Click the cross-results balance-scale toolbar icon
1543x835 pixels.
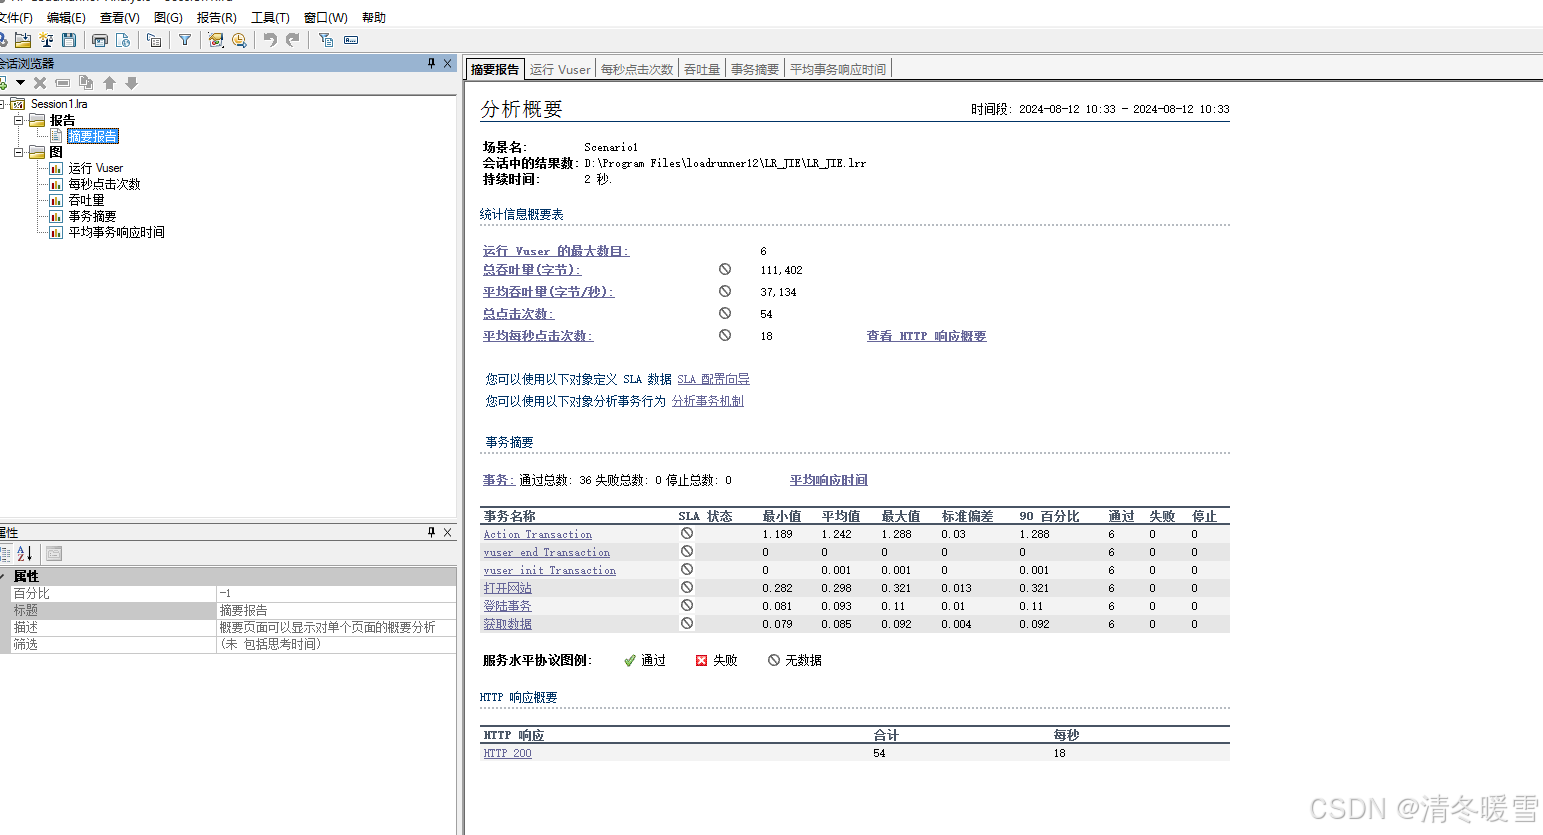coord(46,40)
